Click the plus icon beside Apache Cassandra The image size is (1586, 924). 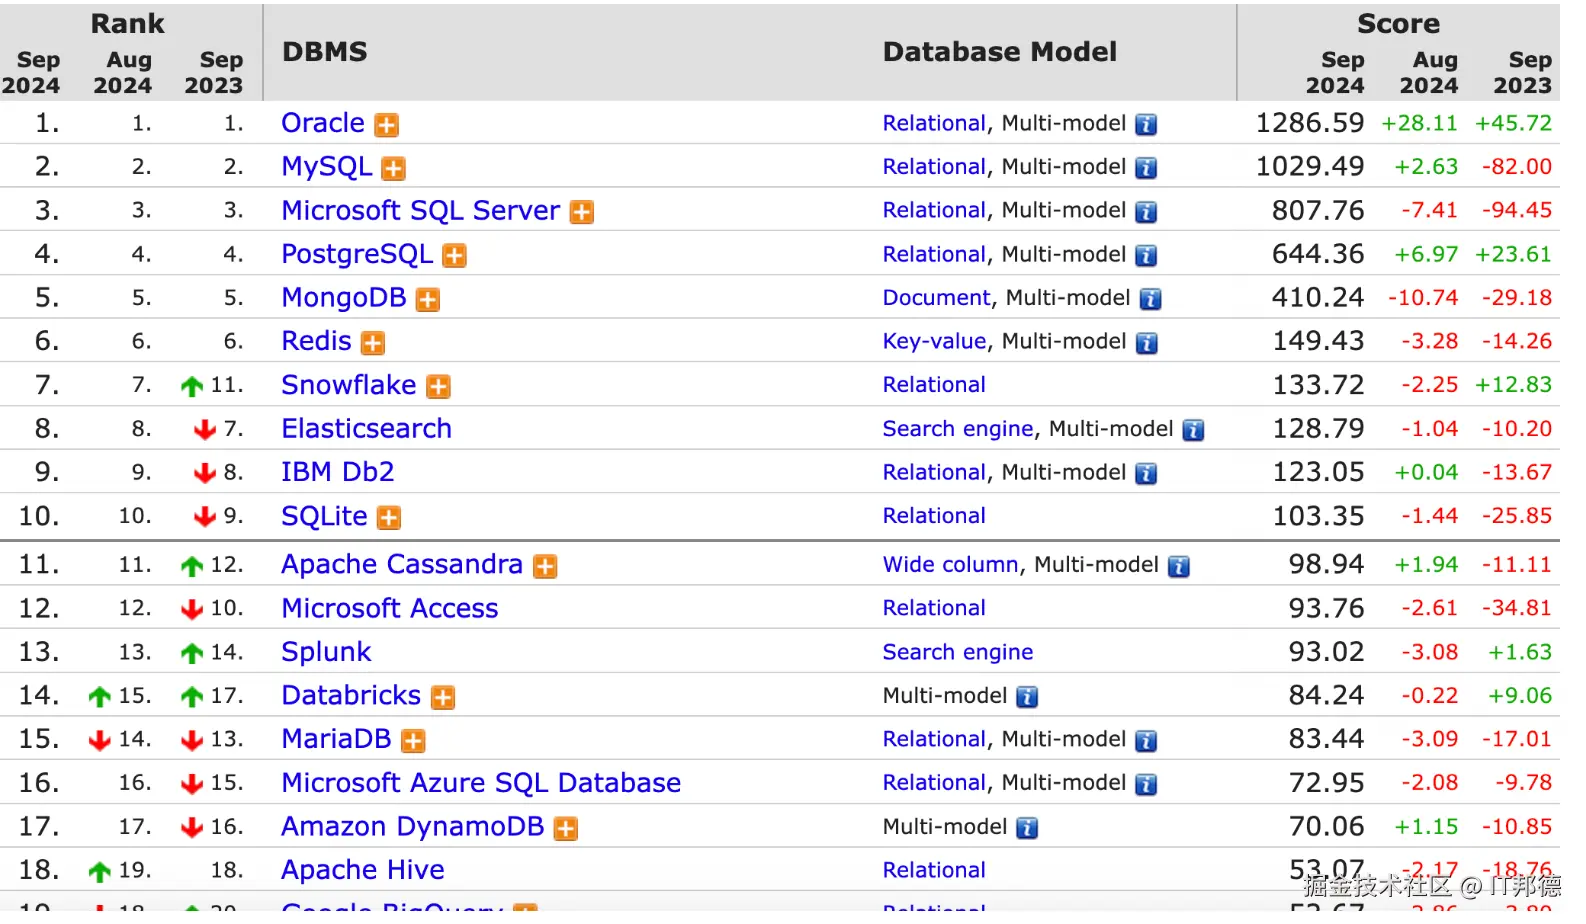[x=545, y=567]
